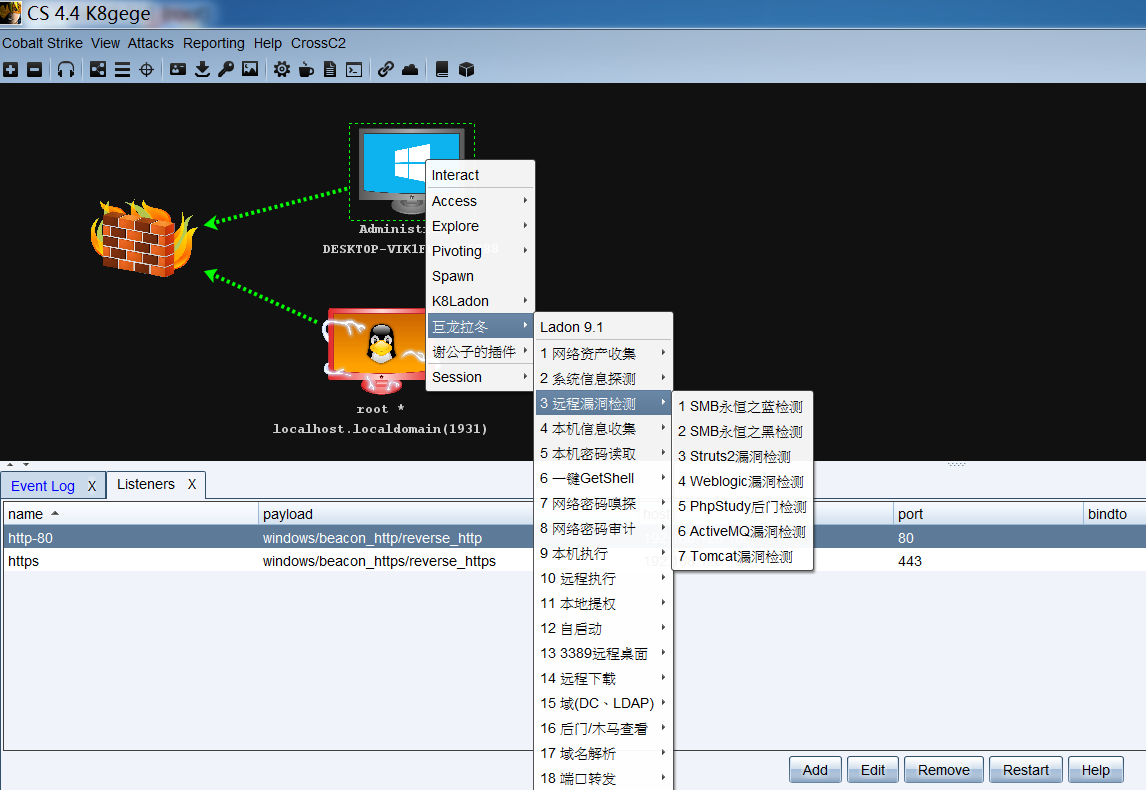Select Ladon 9.1 menu entry
Image resolution: width=1146 pixels, height=790 pixels.
[x=603, y=327]
